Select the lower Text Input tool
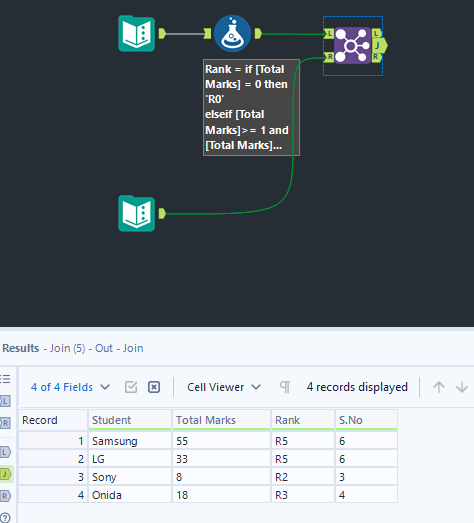Viewport: 474px width, 523px height. click(136, 213)
